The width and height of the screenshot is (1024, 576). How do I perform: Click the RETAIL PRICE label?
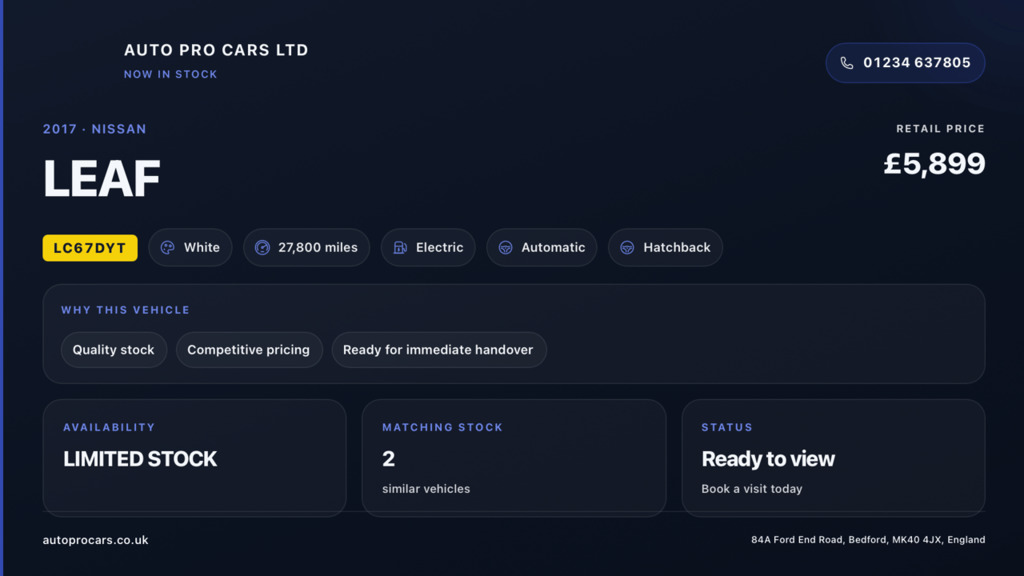coord(940,129)
